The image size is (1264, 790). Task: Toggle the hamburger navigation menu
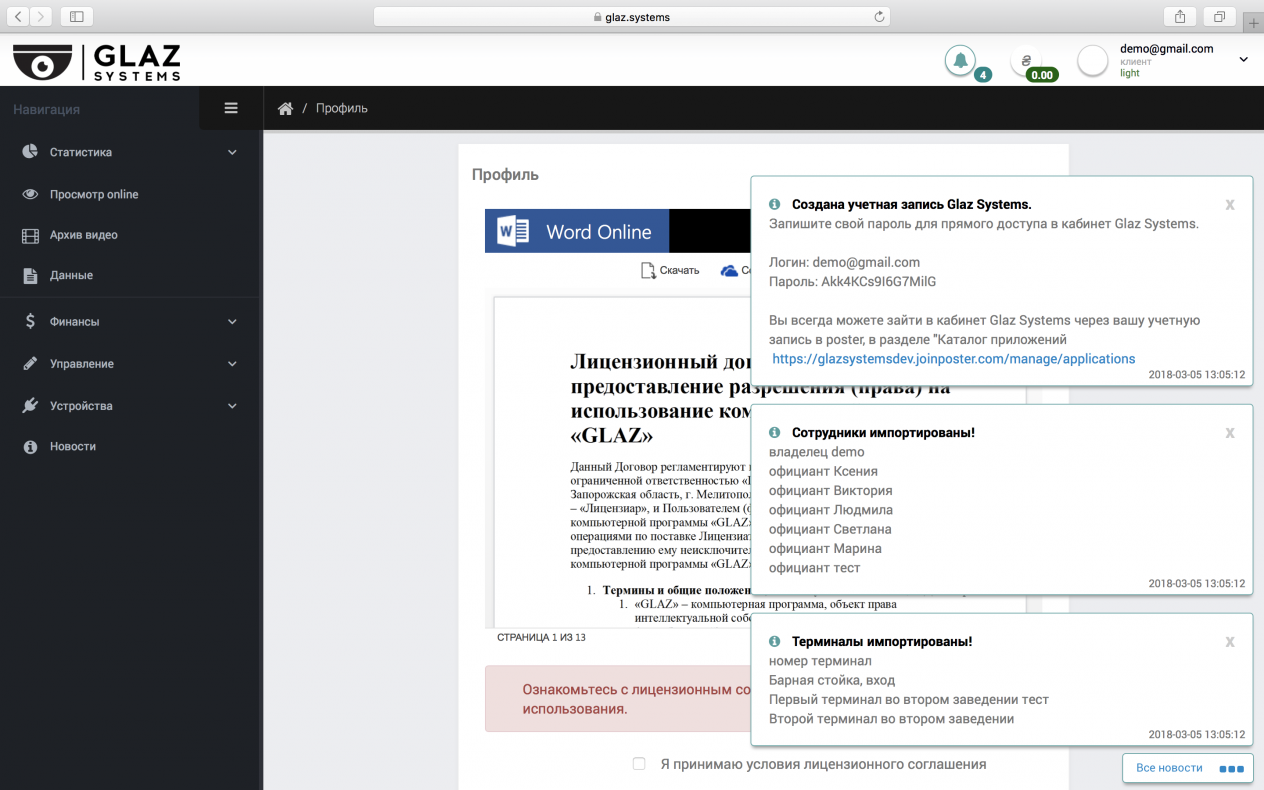coord(231,108)
